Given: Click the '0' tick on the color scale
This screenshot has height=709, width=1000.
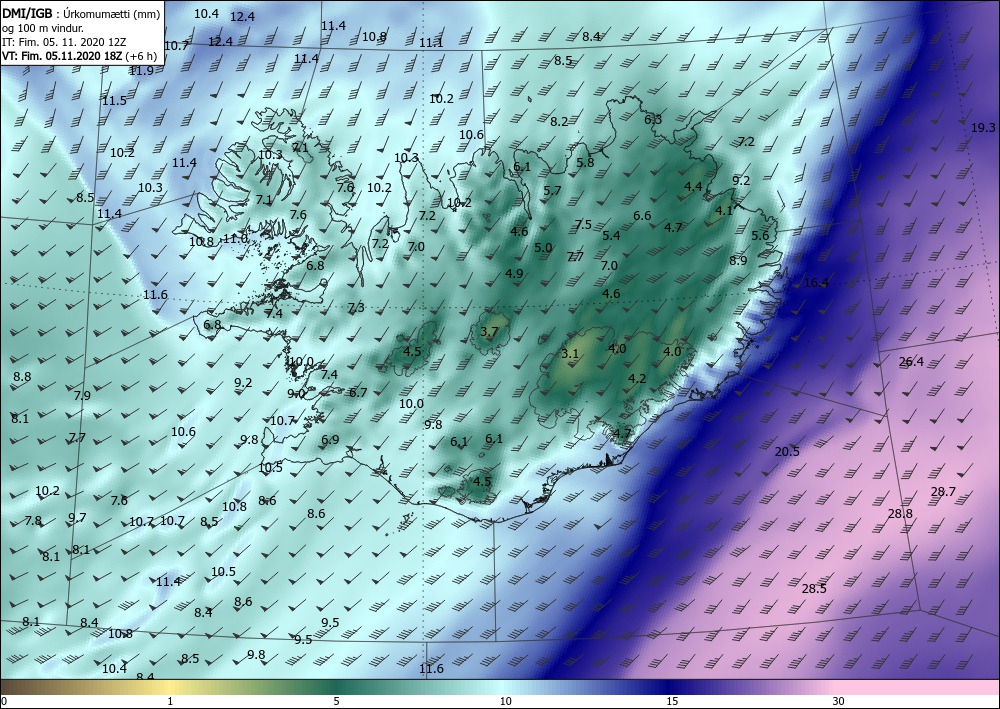Looking at the screenshot, I should coord(4,701).
